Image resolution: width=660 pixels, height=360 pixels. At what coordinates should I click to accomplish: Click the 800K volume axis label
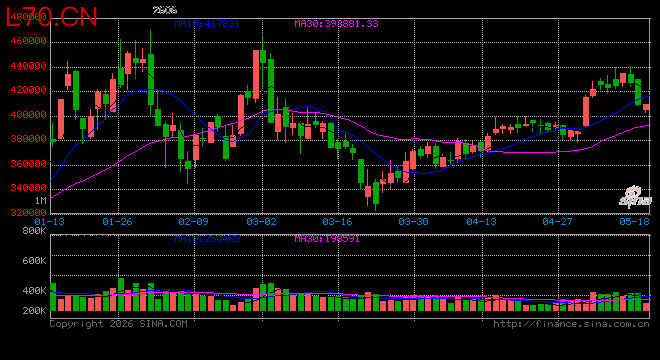point(35,231)
